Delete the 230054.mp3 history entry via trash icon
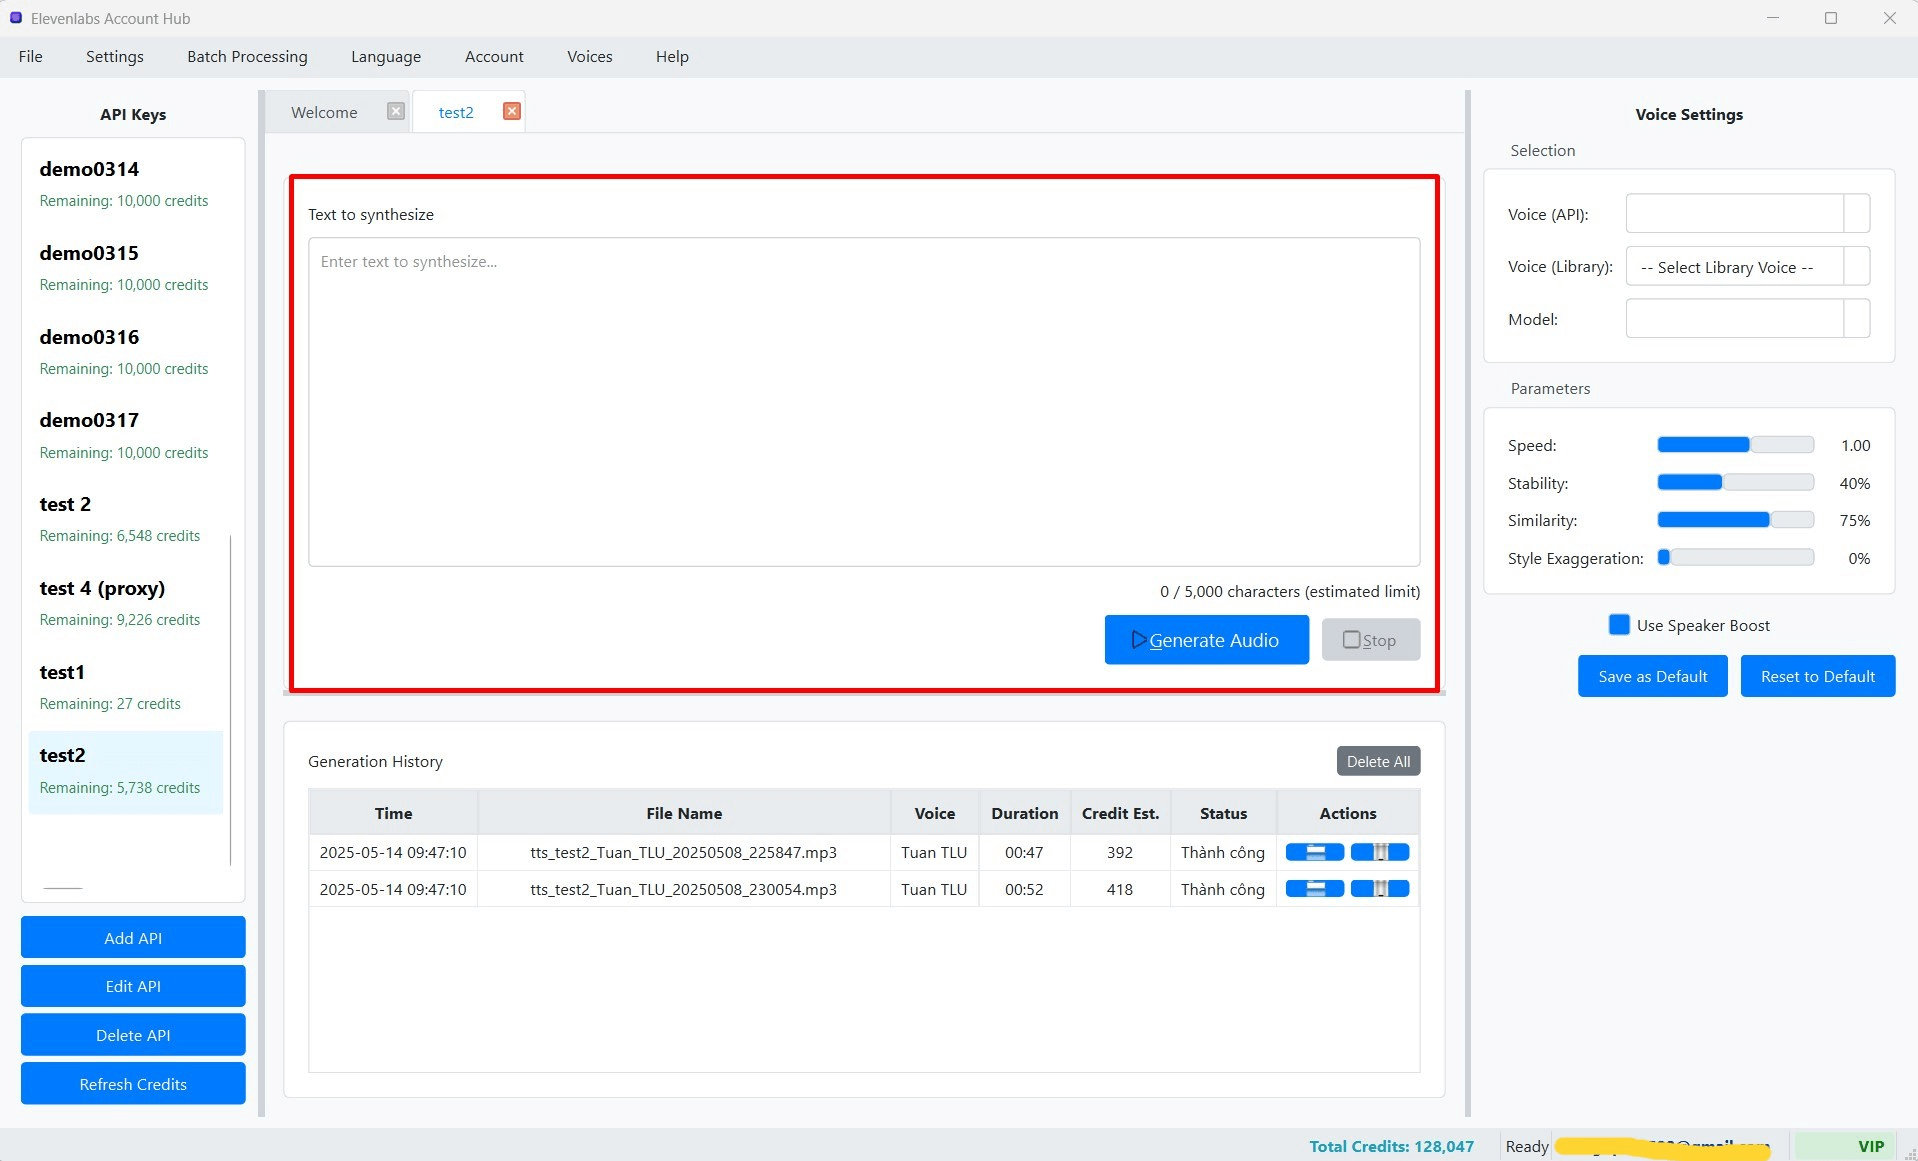The height and width of the screenshot is (1161, 1918). pos(1380,888)
